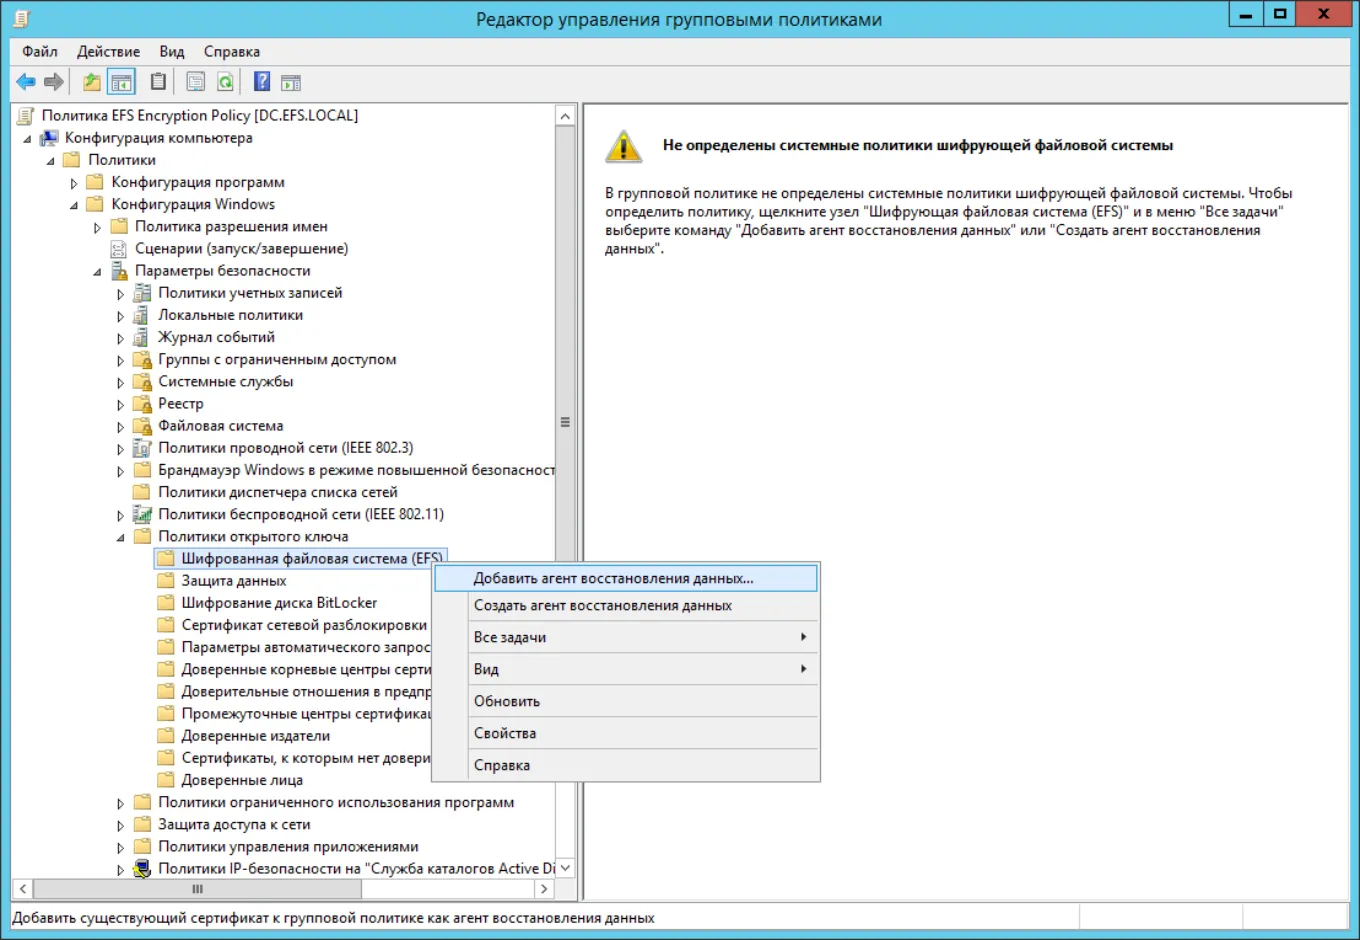Collapse the 'Конфигурация Windows' node
Screen dimensions: 1360x940
[74, 205]
